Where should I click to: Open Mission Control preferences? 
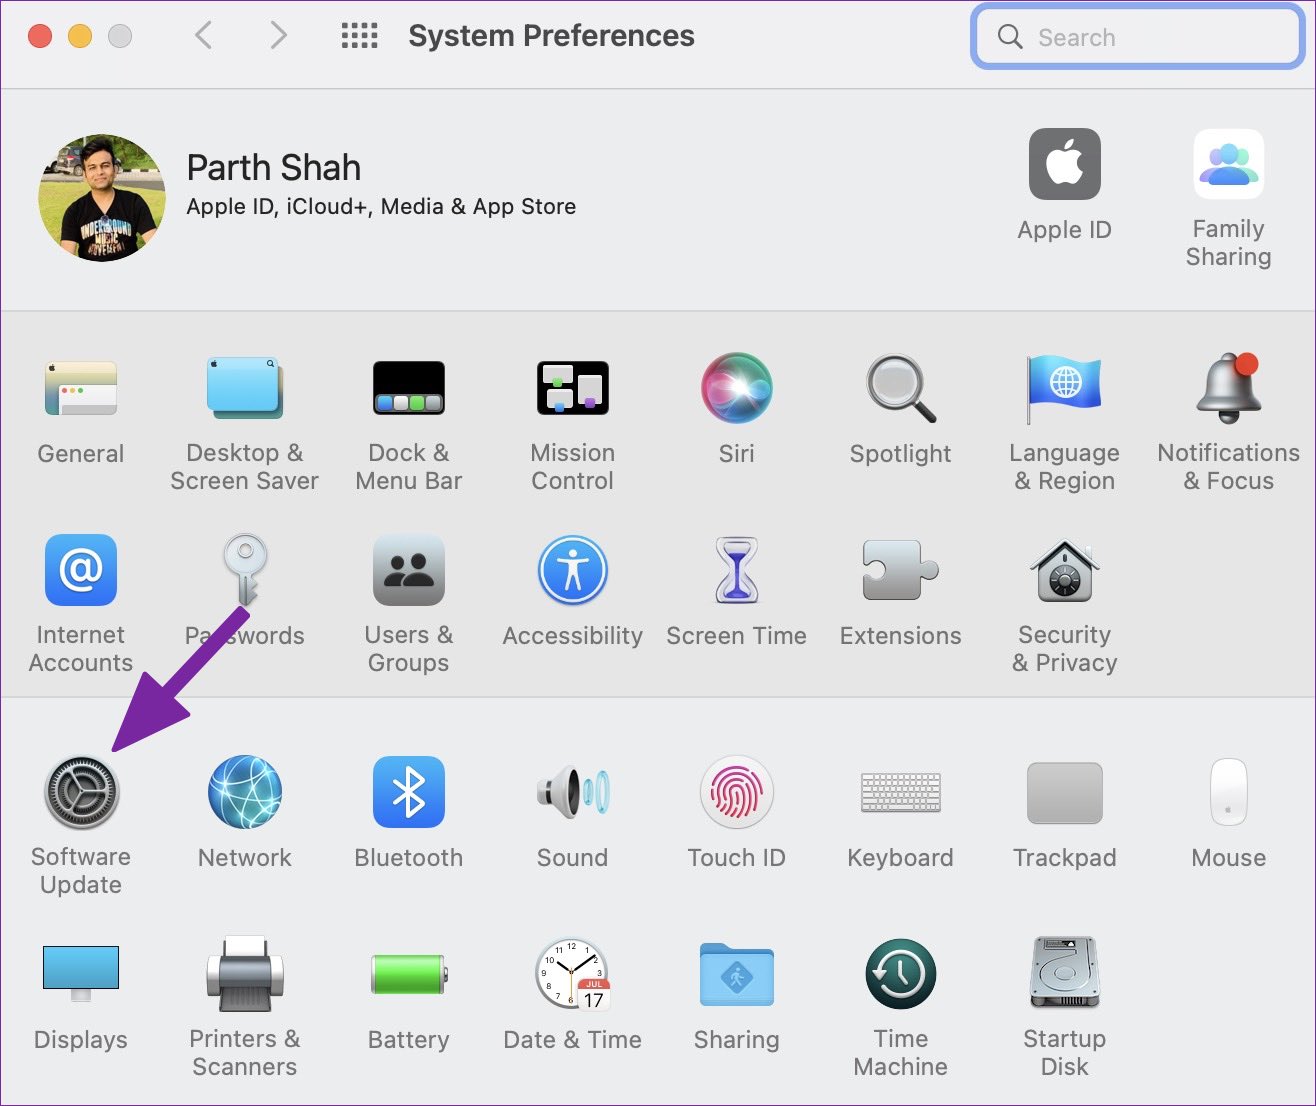coord(573,388)
